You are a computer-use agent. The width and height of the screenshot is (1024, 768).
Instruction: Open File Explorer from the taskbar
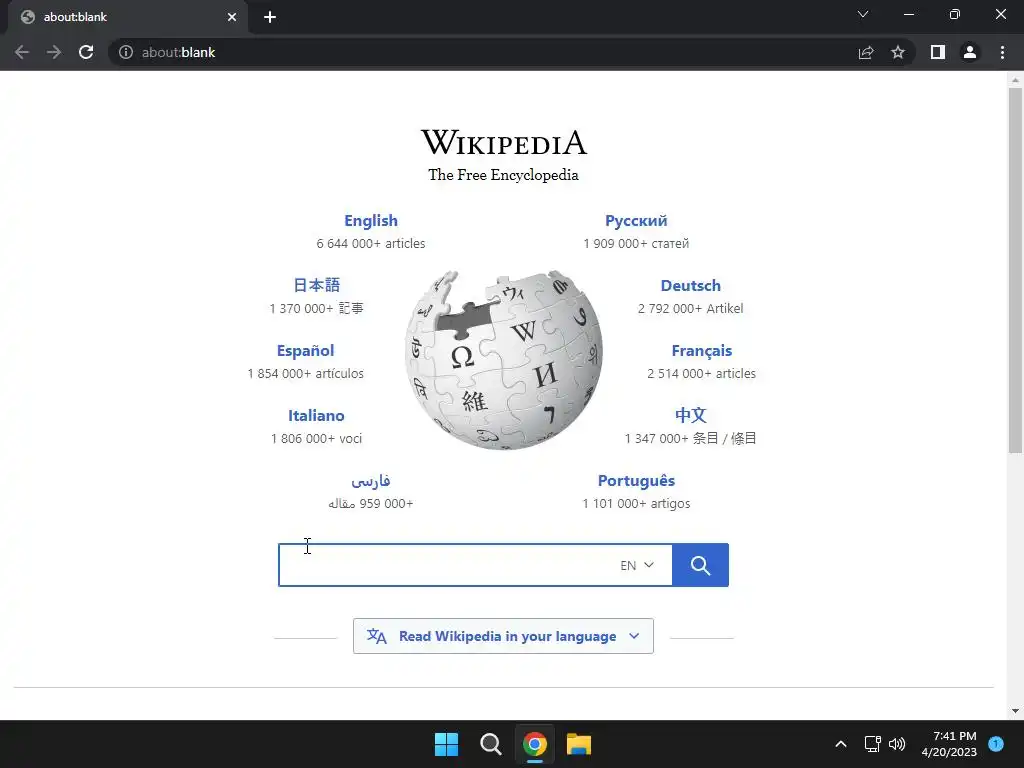579,744
